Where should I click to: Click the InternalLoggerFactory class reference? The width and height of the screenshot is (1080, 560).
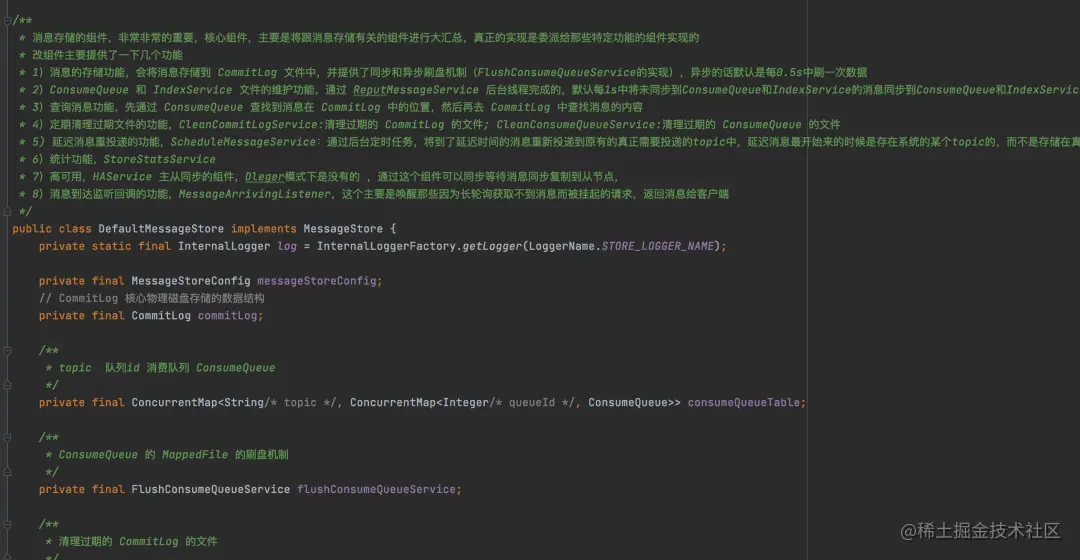(x=386, y=246)
